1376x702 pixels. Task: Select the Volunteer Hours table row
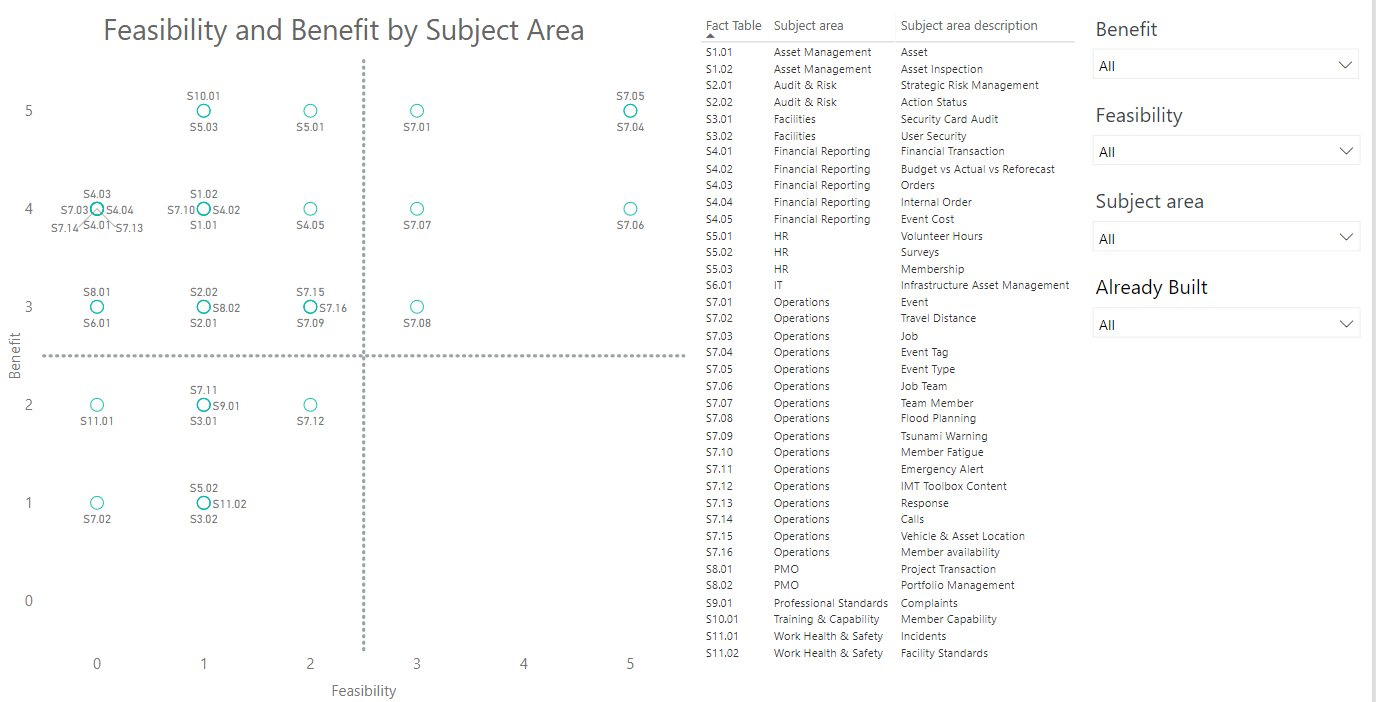point(889,236)
